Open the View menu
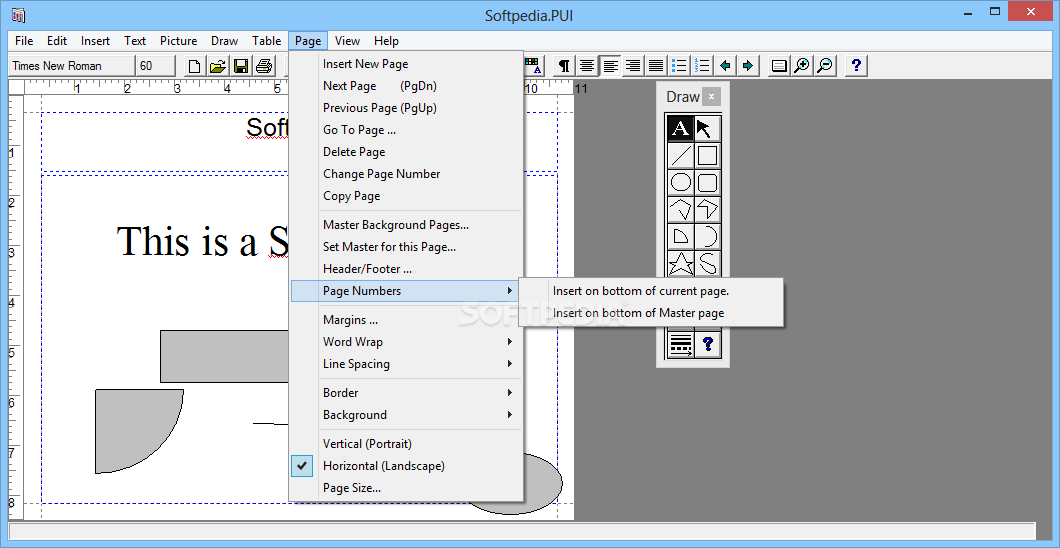 (x=348, y=41)
